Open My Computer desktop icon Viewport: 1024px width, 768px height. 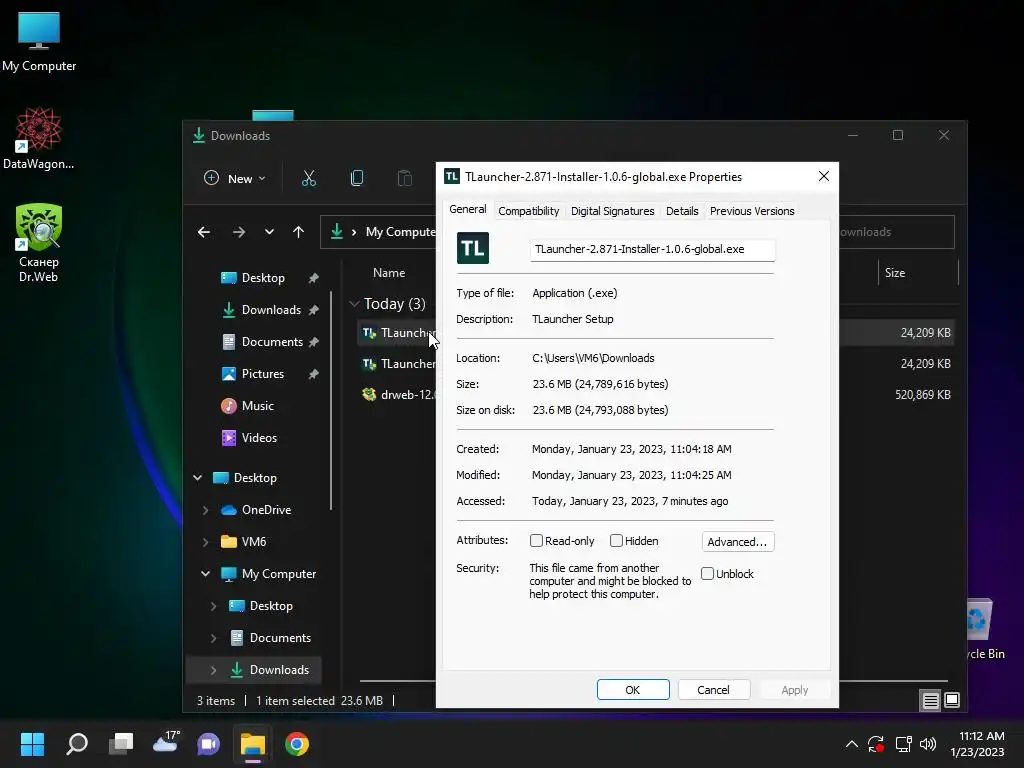pyautogui.click(x=39, y=42)
